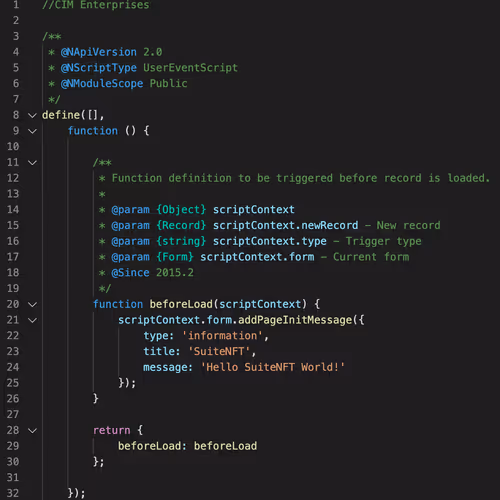Collapse the return block chevron on line 28
The image size is (500, 500).
click(x=32, y=430)
